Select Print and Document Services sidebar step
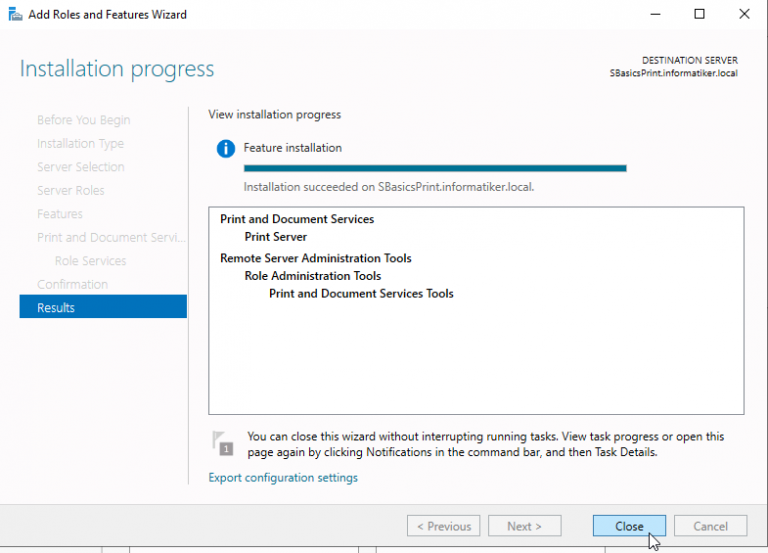This screenshot has height=553, width=768. (x=111, y=238)
